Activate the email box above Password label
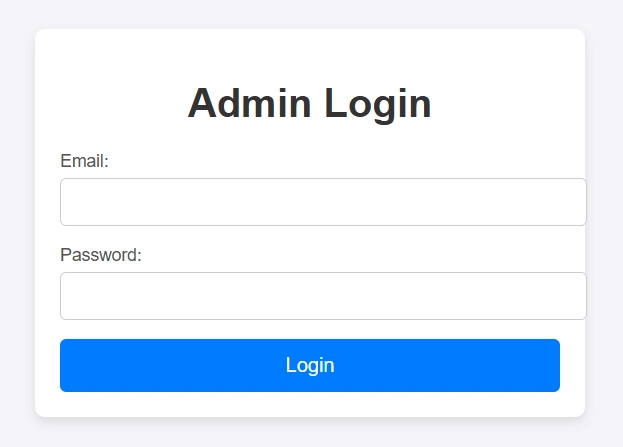 pyautogui.click(x=323, y=202)
